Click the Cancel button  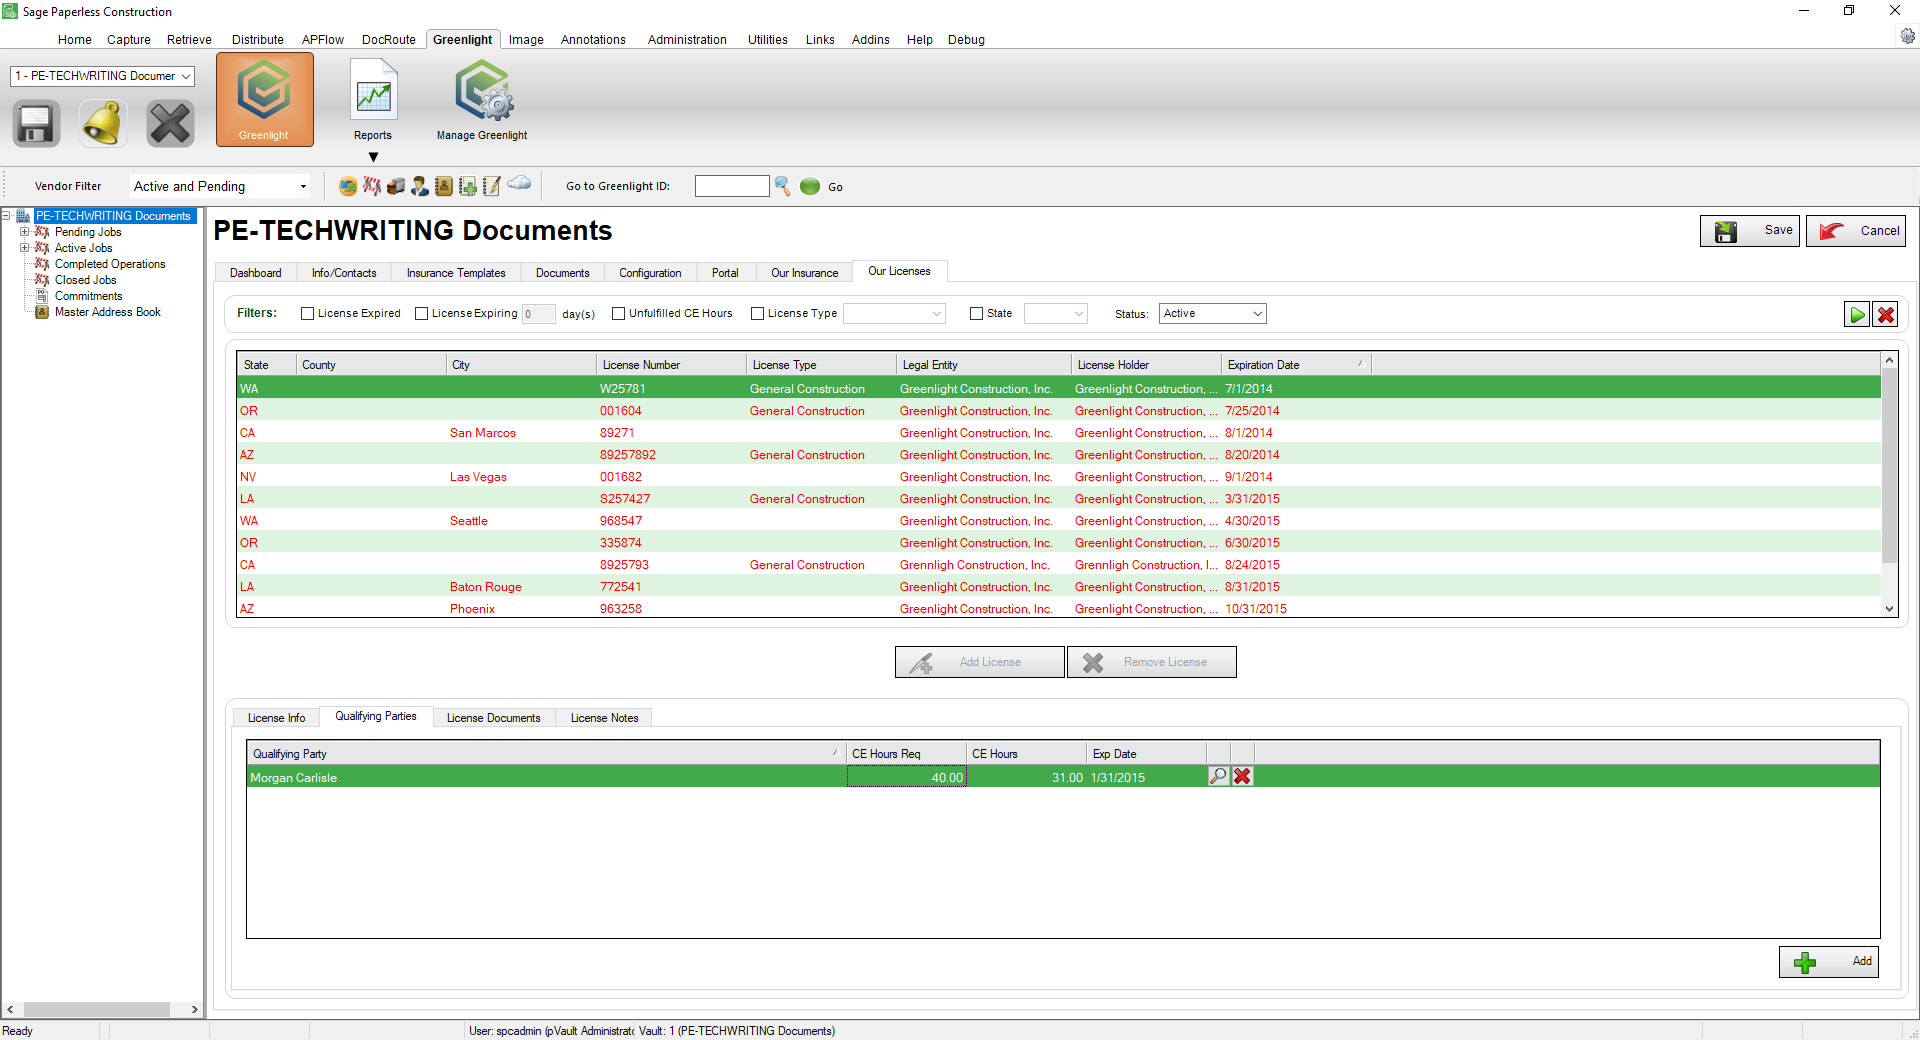tap(1856, 231)
